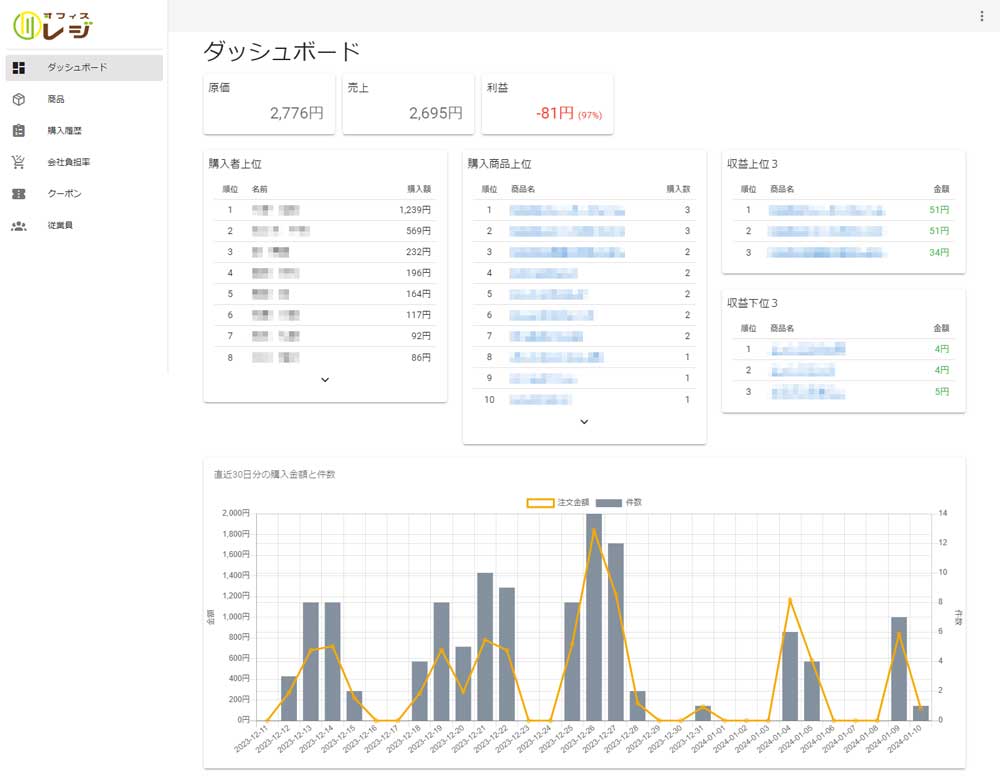Screen dimensions: 1000x776
Task: Open the three-dot menu at top right
Action: [982, 16]
